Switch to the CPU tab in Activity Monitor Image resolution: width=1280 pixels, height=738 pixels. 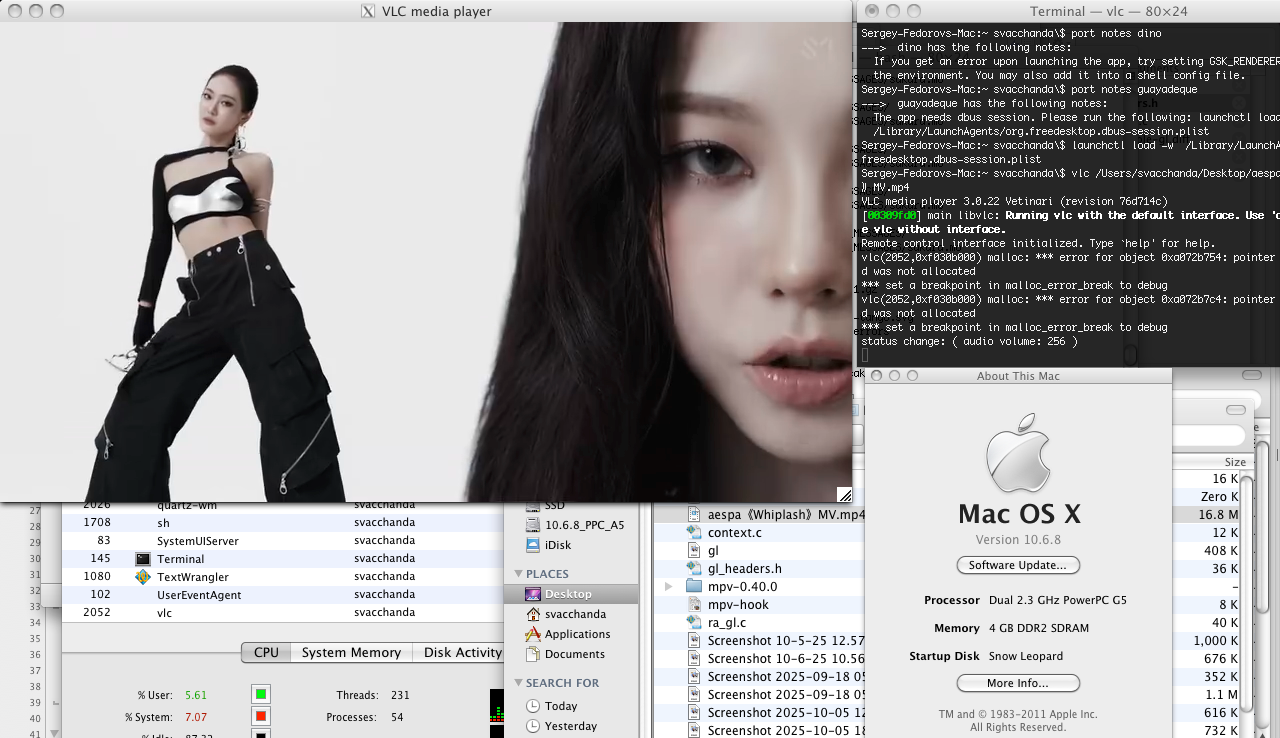(266, 652)
